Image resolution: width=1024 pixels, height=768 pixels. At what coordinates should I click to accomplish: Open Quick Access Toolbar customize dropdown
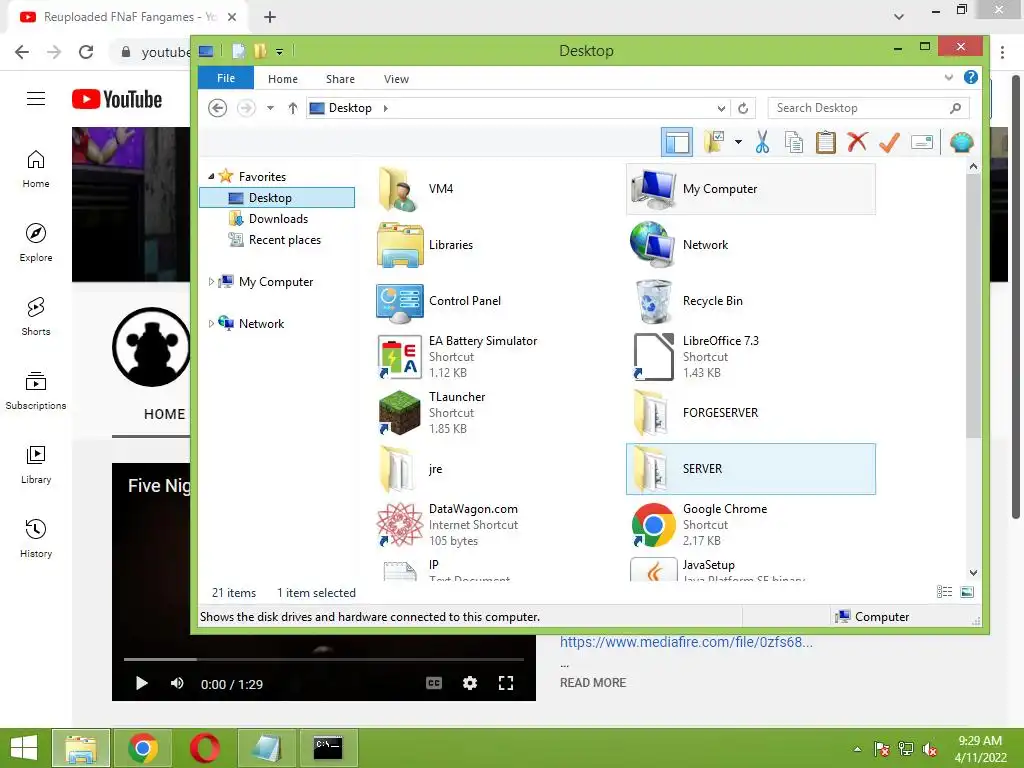(280, 51)
